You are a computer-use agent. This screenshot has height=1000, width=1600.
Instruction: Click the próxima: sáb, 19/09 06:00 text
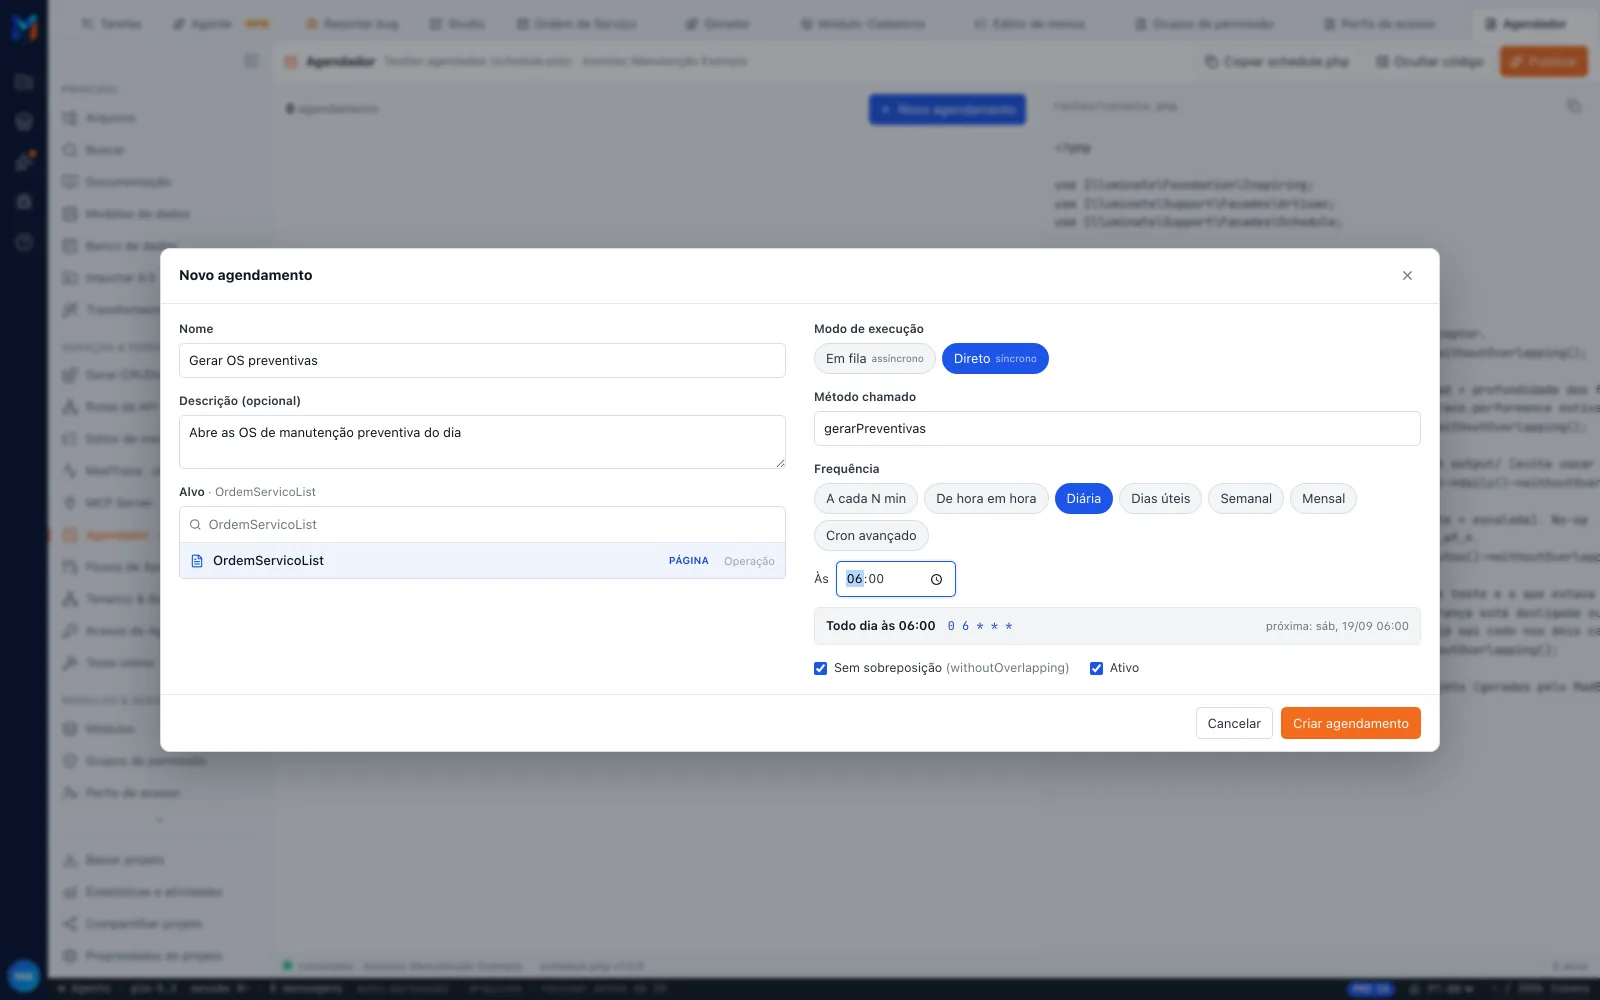[x=1337, y=626]
